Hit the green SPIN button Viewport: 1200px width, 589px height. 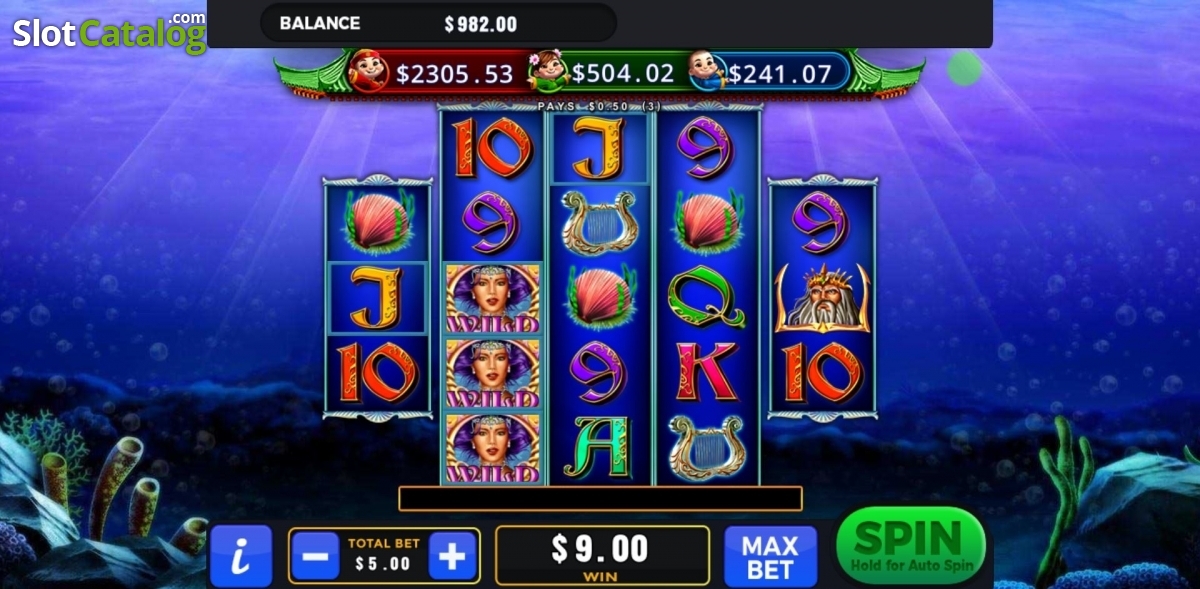[x=910, y=546]
